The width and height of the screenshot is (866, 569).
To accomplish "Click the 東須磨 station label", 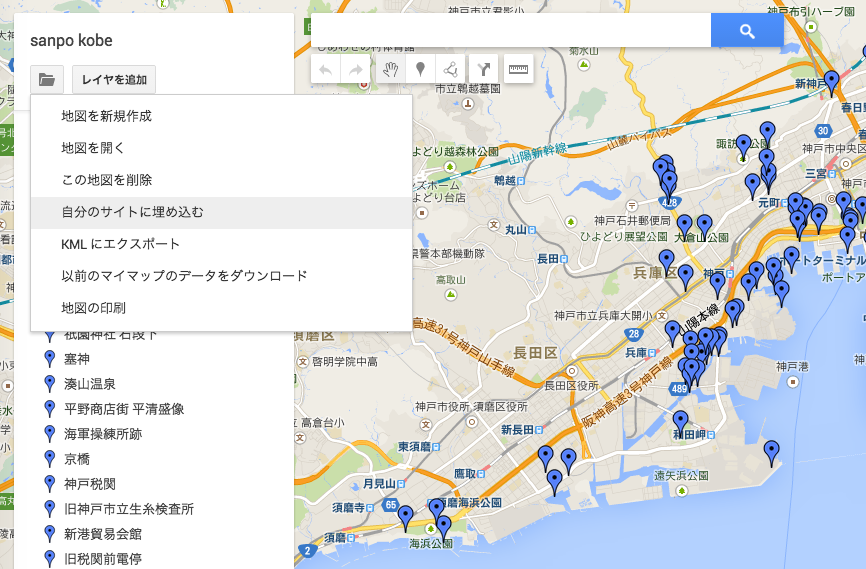I will [415, 446].
